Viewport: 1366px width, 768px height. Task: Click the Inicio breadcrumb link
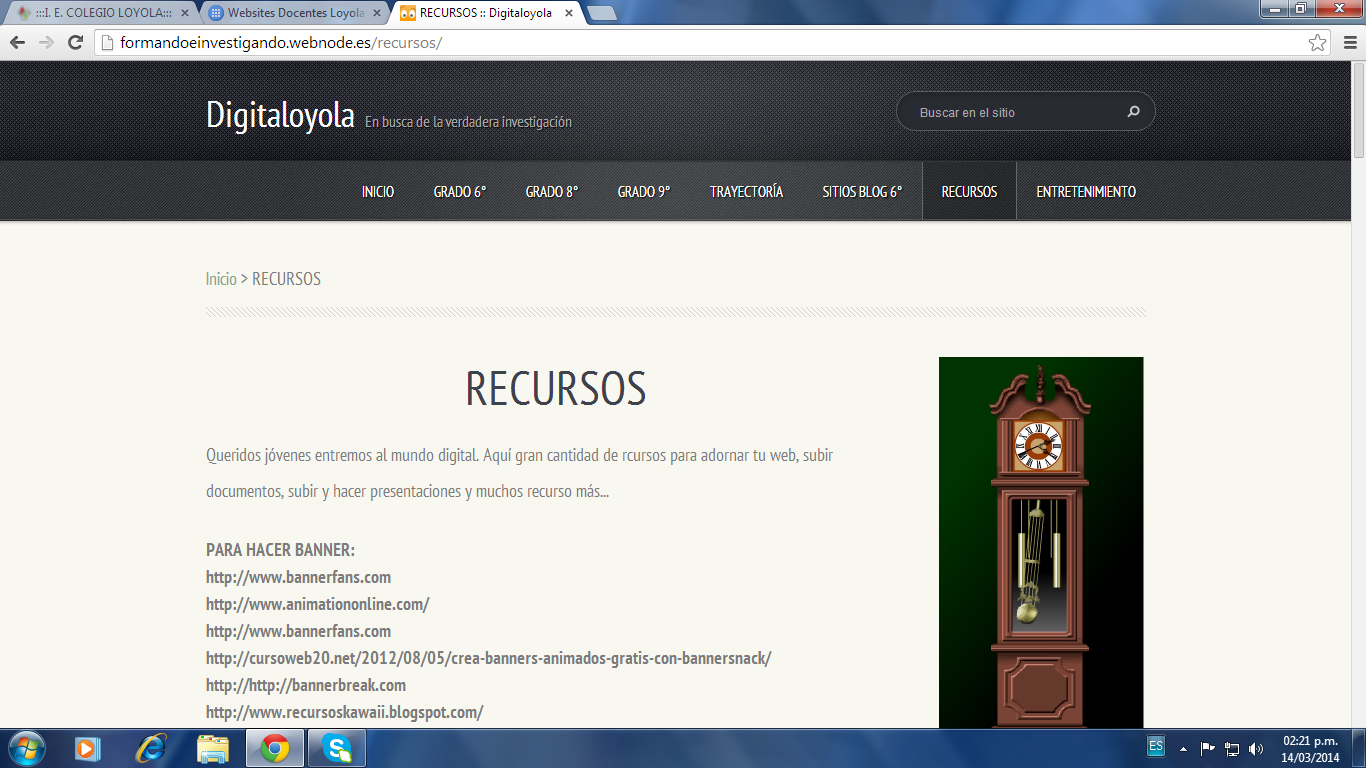click(x=221, y=279)
